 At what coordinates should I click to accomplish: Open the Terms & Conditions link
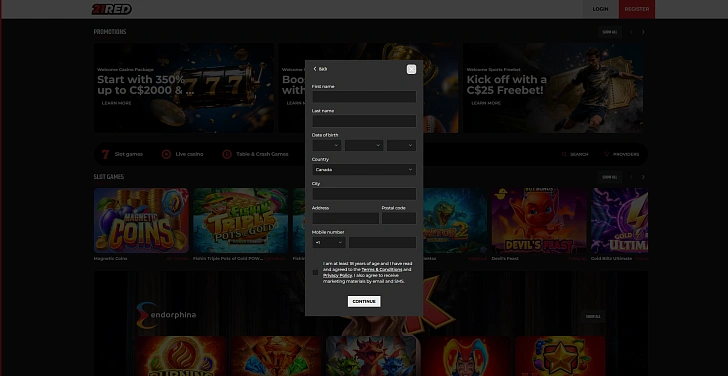point(382,269)
